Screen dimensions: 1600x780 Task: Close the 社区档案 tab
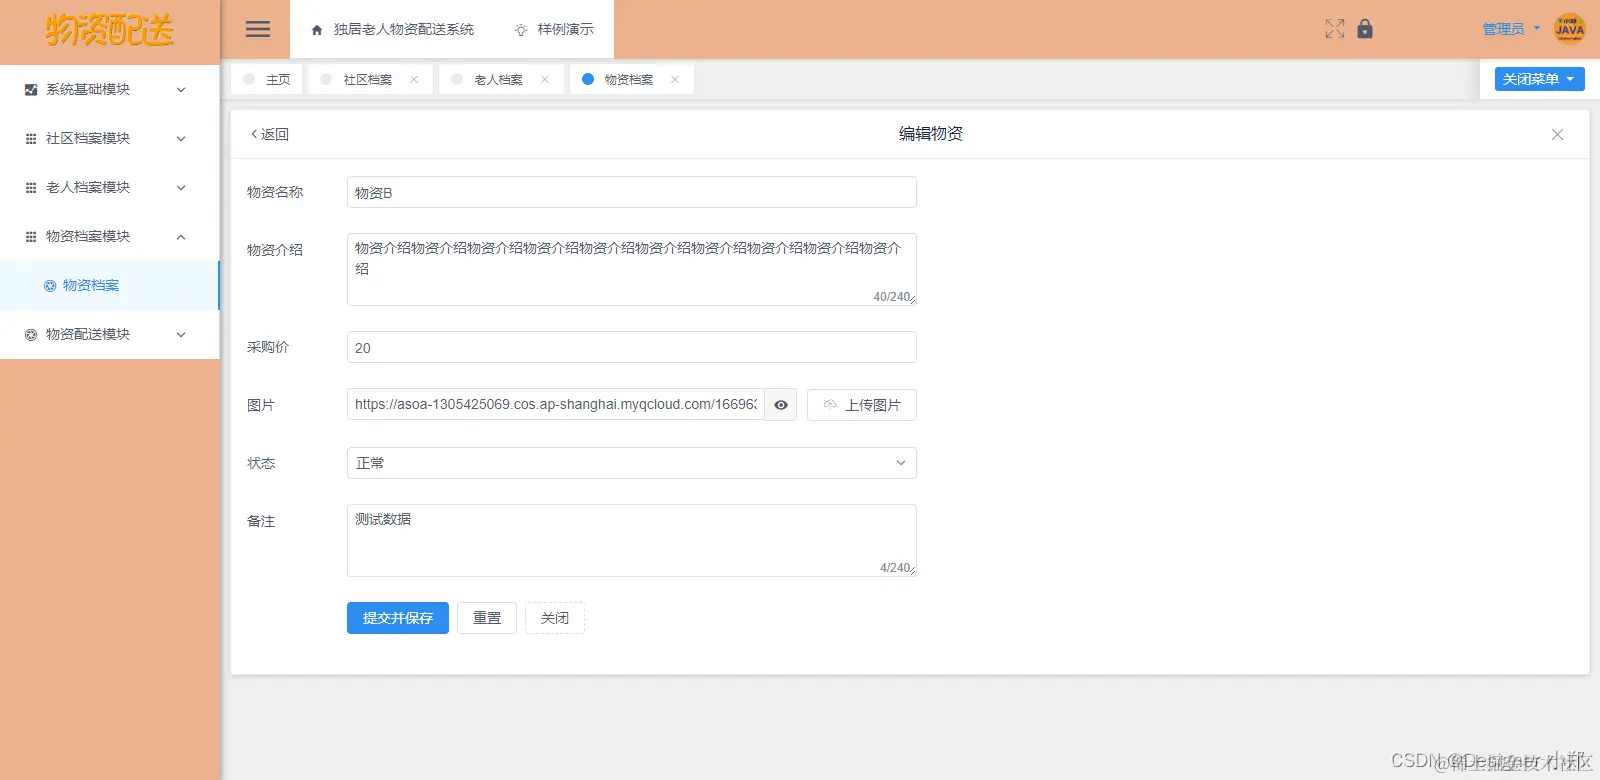(414, 79)
